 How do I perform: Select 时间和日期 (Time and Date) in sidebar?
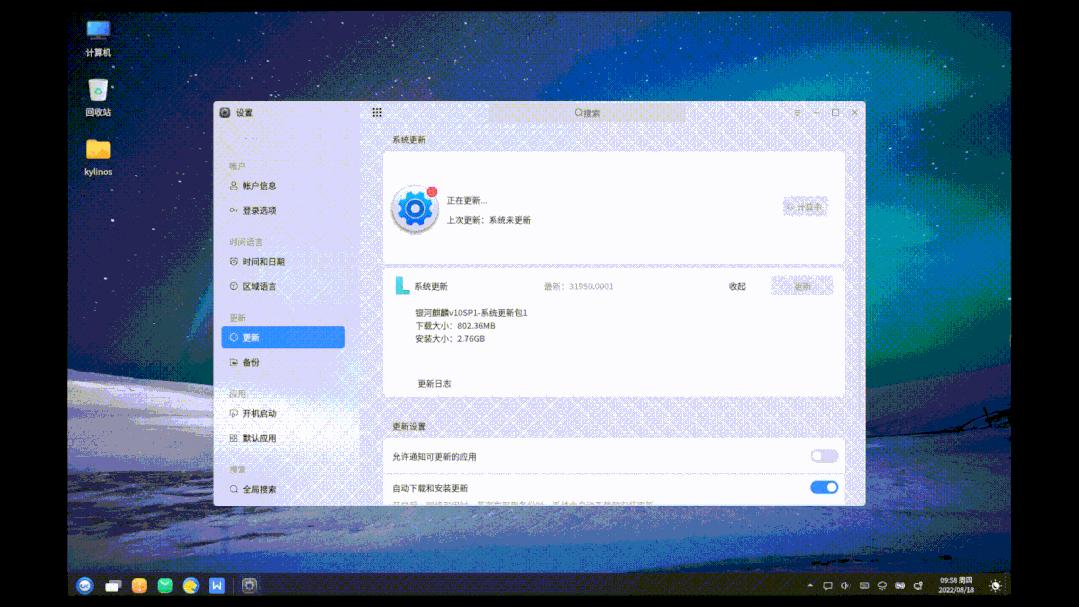pyautogui.click(x=262, y=261)
